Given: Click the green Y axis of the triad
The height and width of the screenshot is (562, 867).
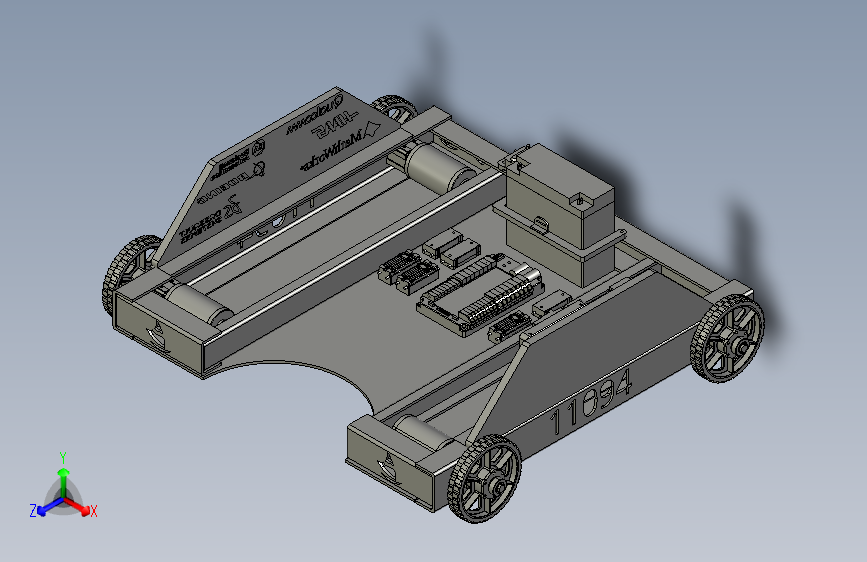Looking at the screenshot, I should [x=64, y=481].
